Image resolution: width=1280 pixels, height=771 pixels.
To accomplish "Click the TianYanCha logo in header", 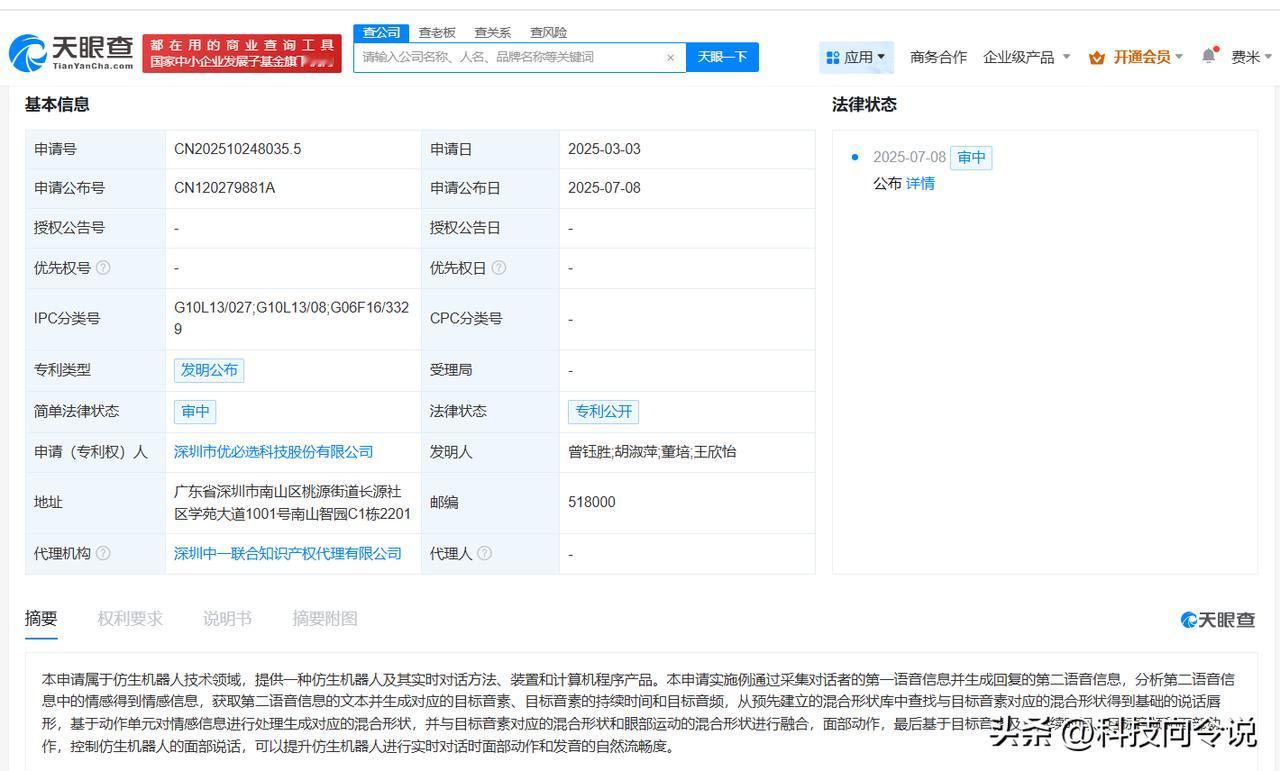I will coord(71,53).
